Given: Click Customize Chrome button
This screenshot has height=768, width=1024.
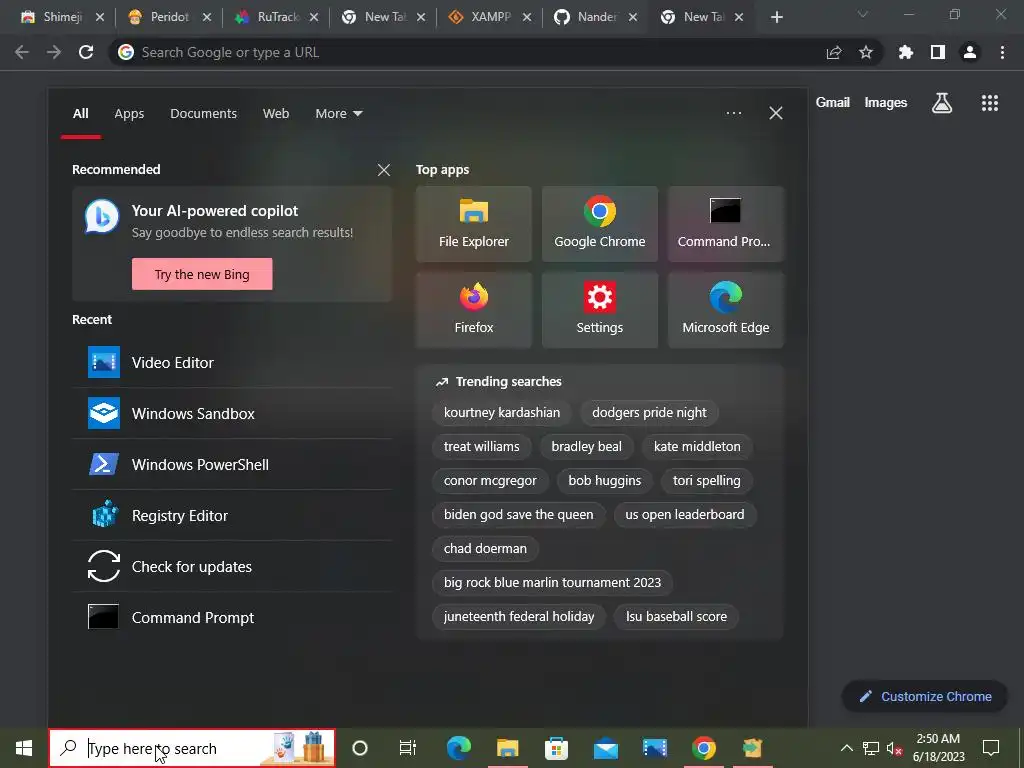Looking at the screenshot, I should coord(925,697).
